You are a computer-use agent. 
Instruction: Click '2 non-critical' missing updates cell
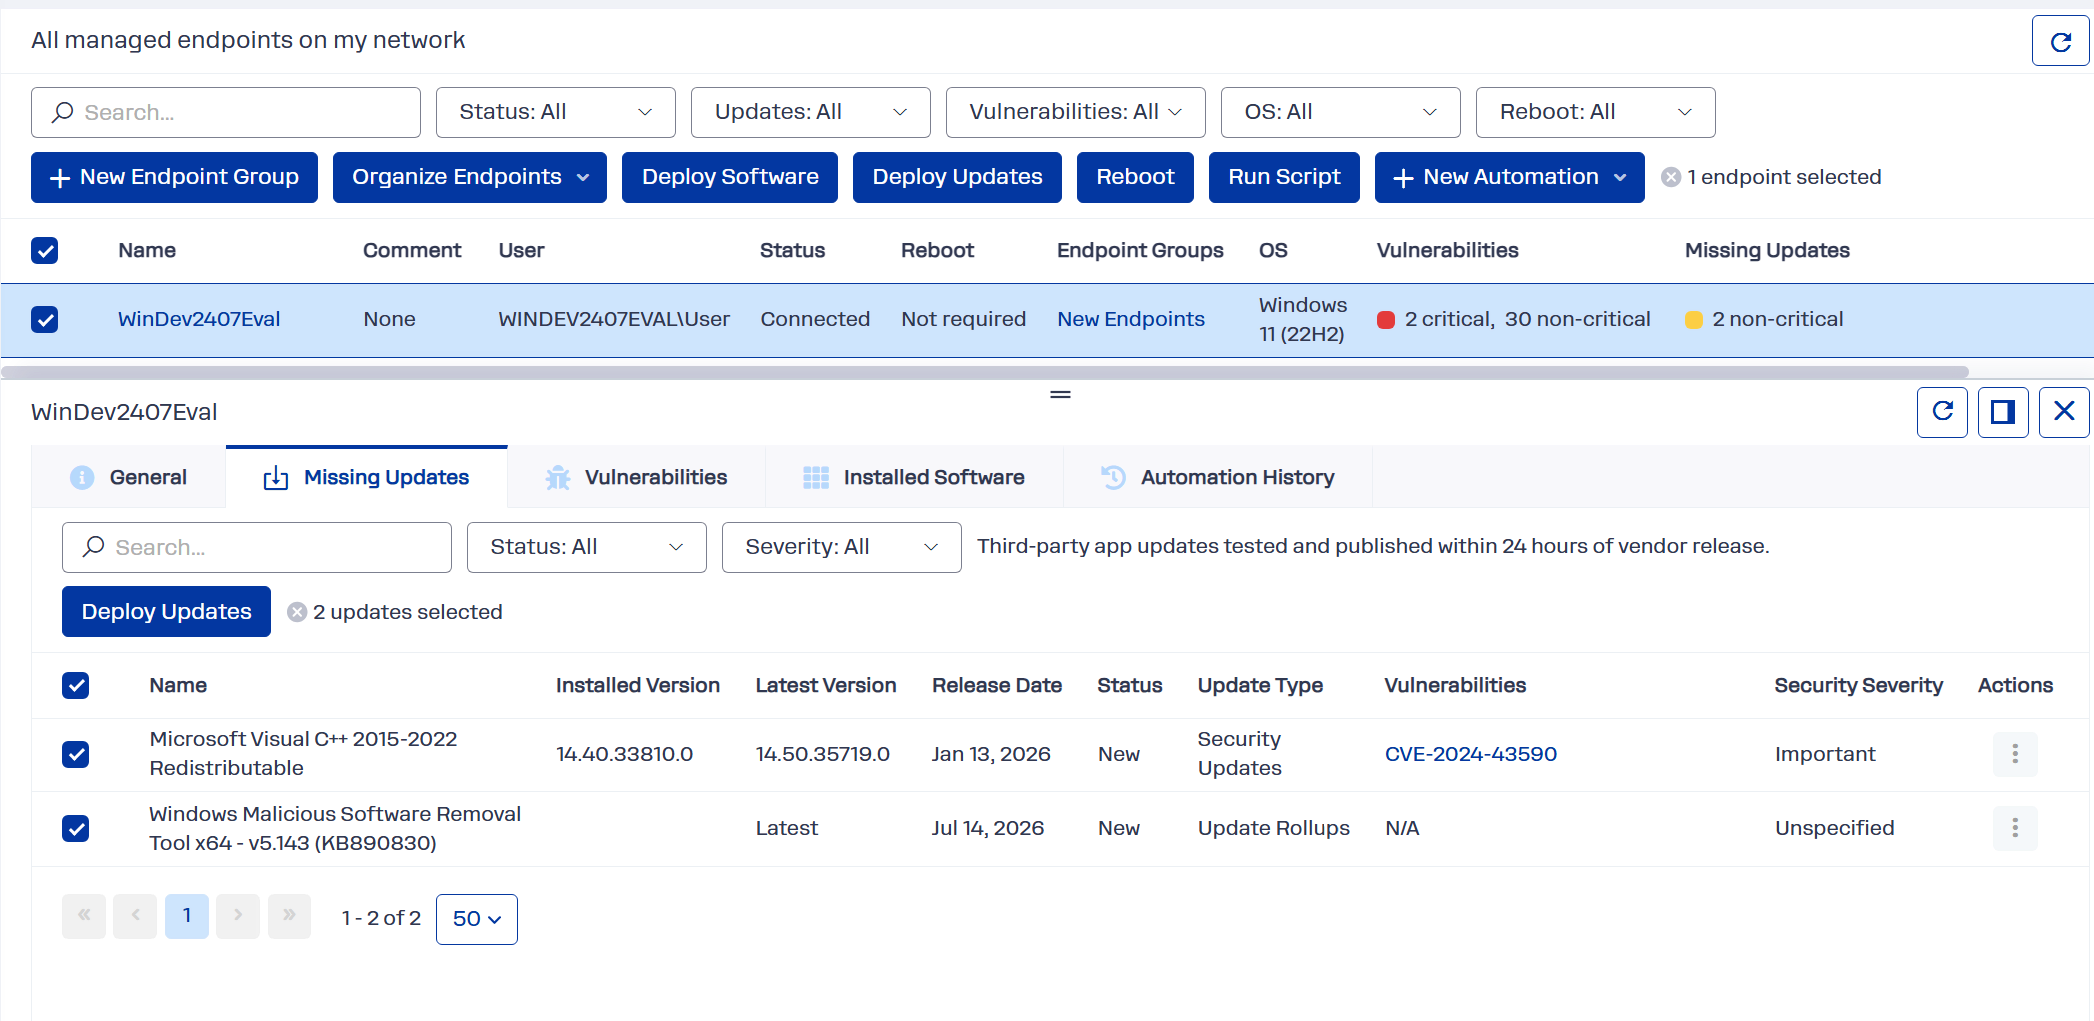[1765, 319]
